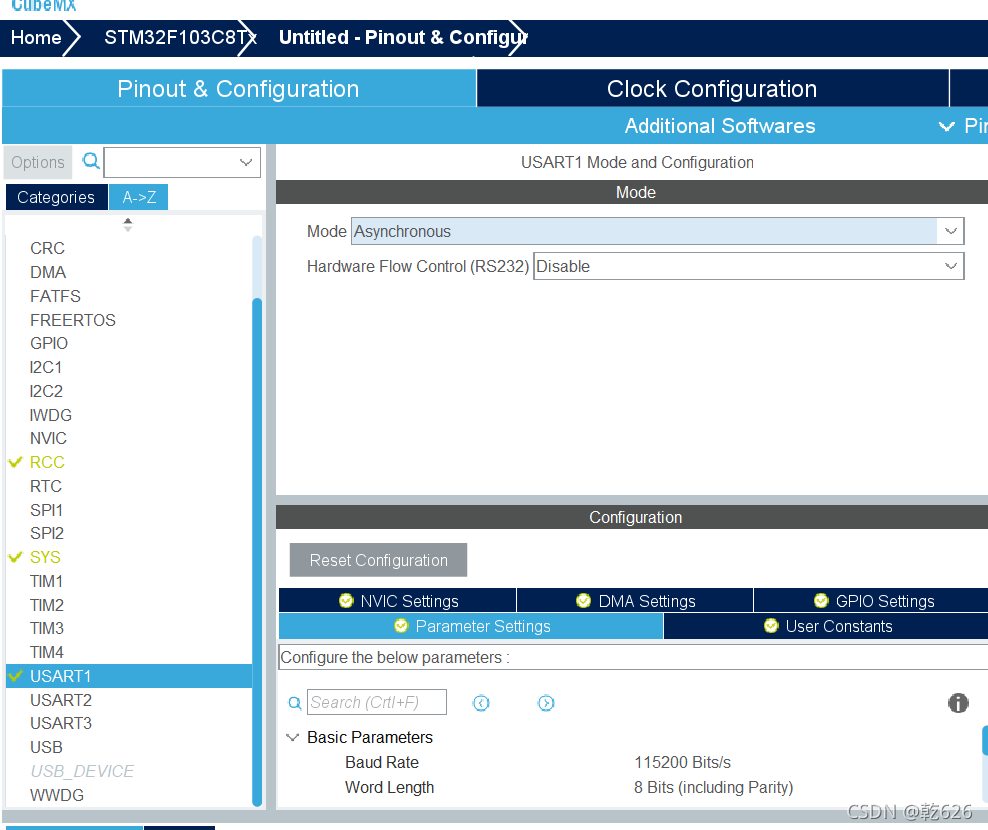Select CRC in peripheral list
The image size is (988, 830).
47,248
